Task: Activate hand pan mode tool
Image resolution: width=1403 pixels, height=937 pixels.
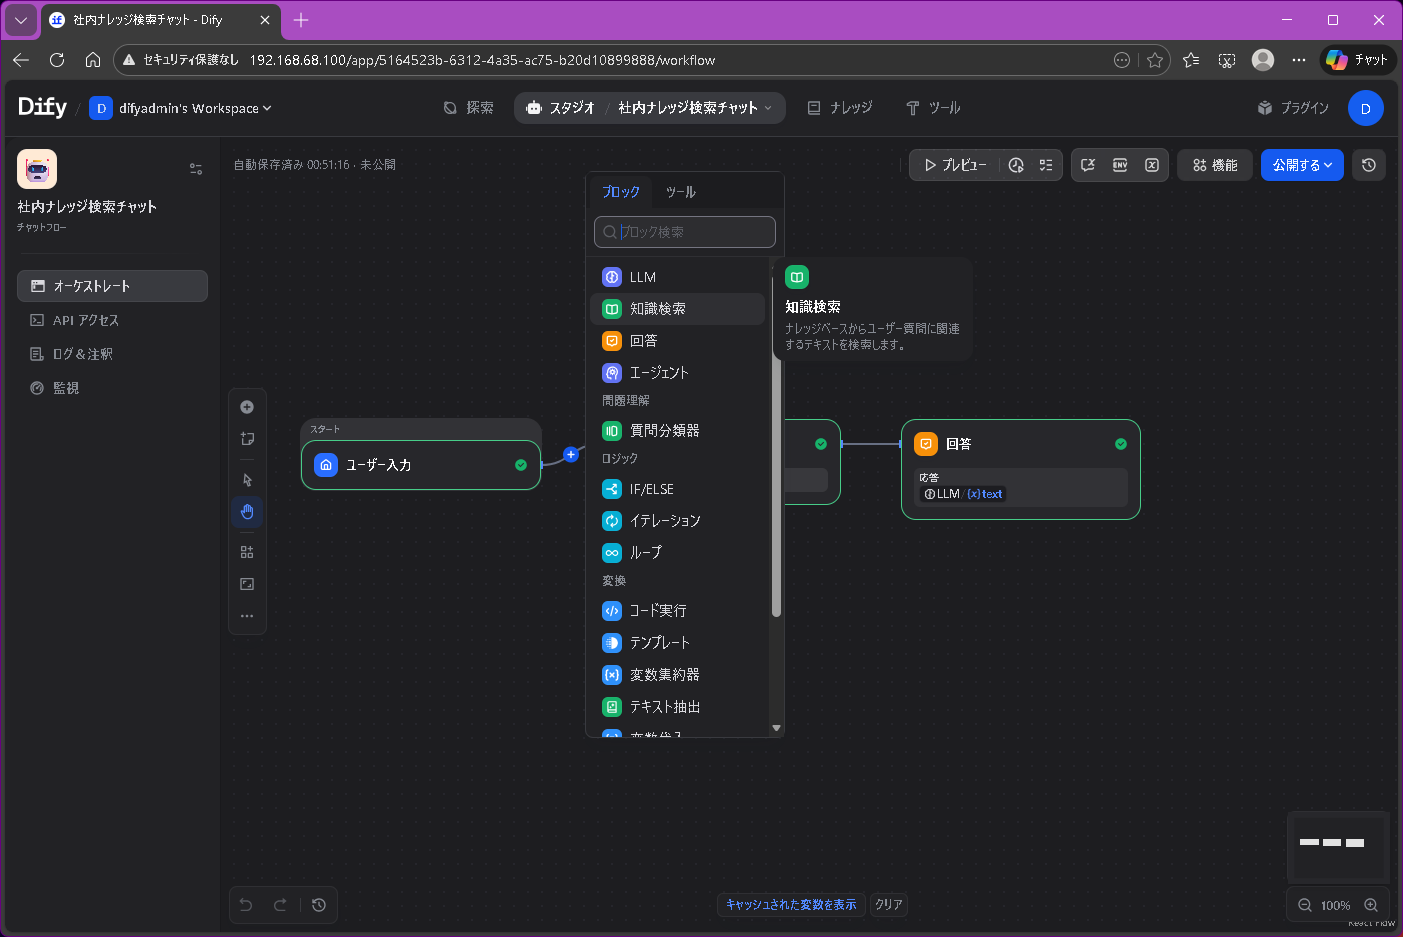Action: pyautogui.click(x=247, y=512)
